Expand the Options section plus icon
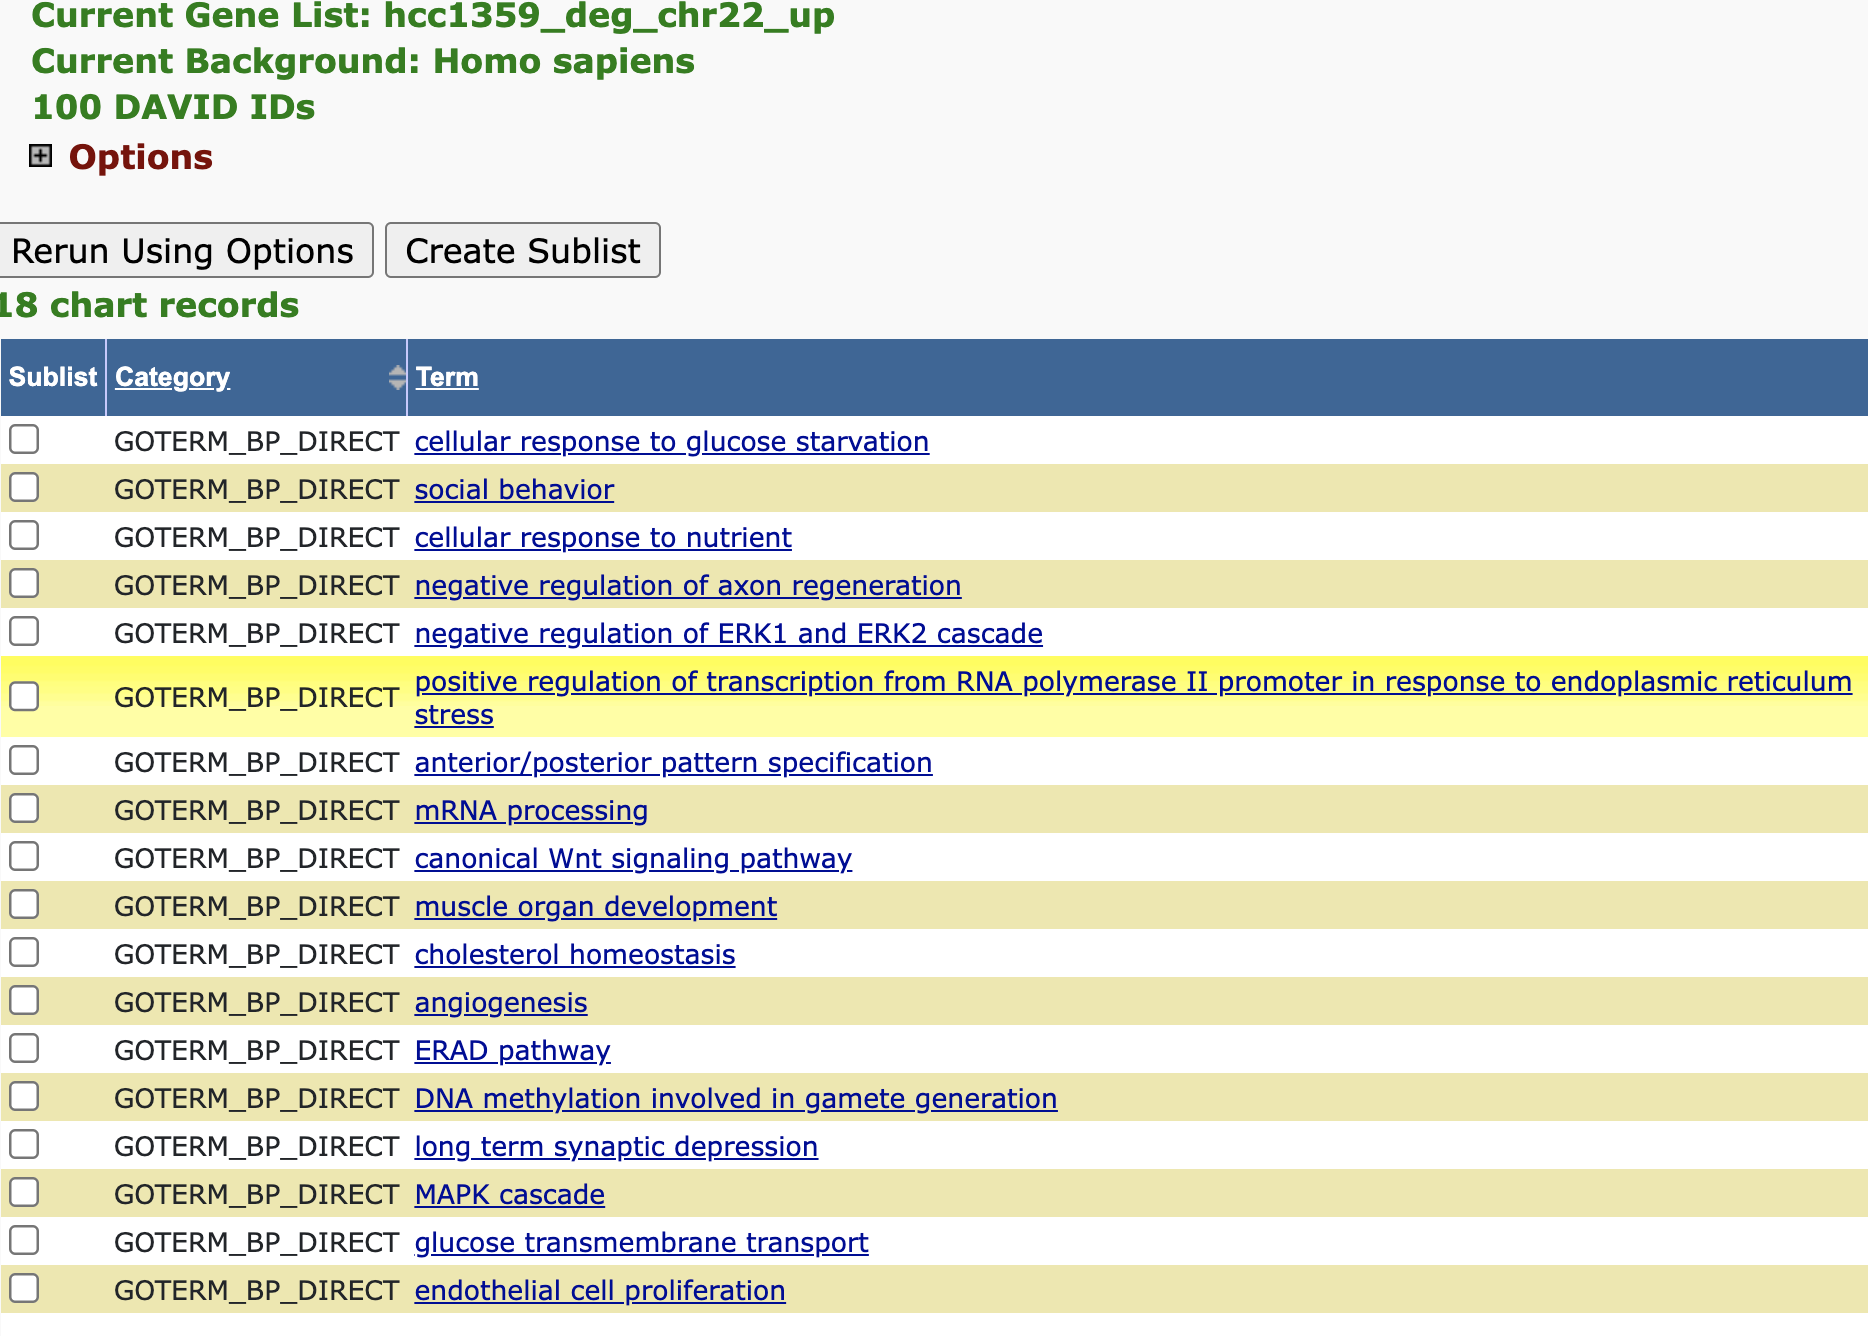The width and height of the screenshot is (1868, 1336). tap(40, 156)
